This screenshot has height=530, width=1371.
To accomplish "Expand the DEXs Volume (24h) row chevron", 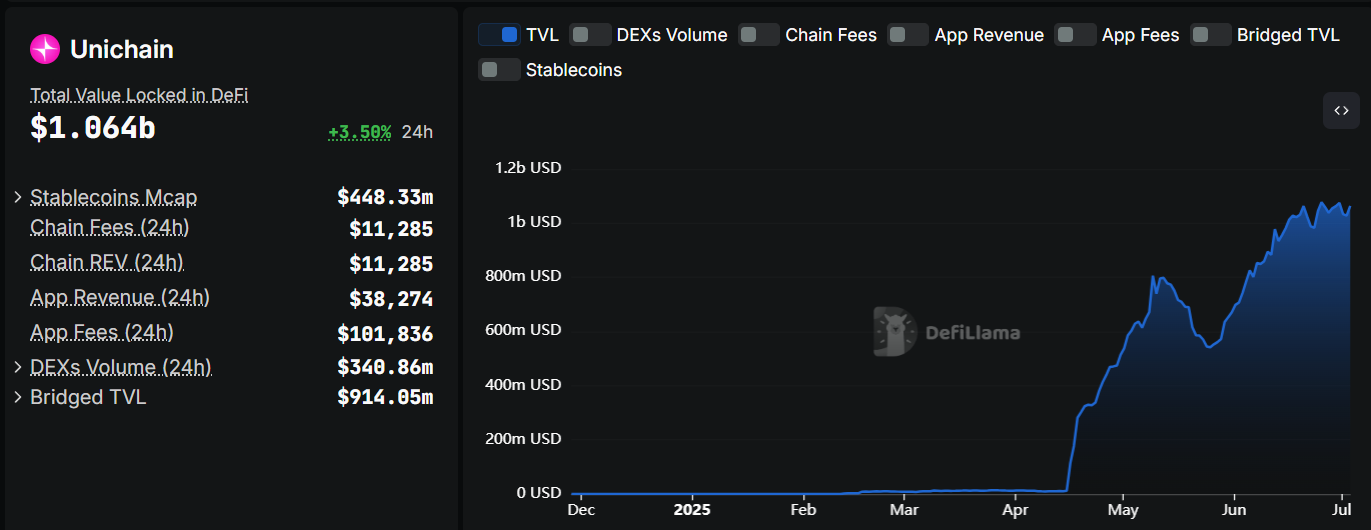I will pyautogui.click(x=17, y=367).
